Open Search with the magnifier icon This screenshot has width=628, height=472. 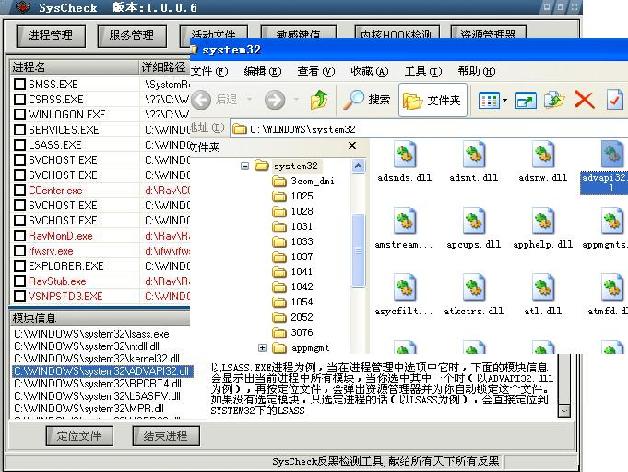click(354, 100)
